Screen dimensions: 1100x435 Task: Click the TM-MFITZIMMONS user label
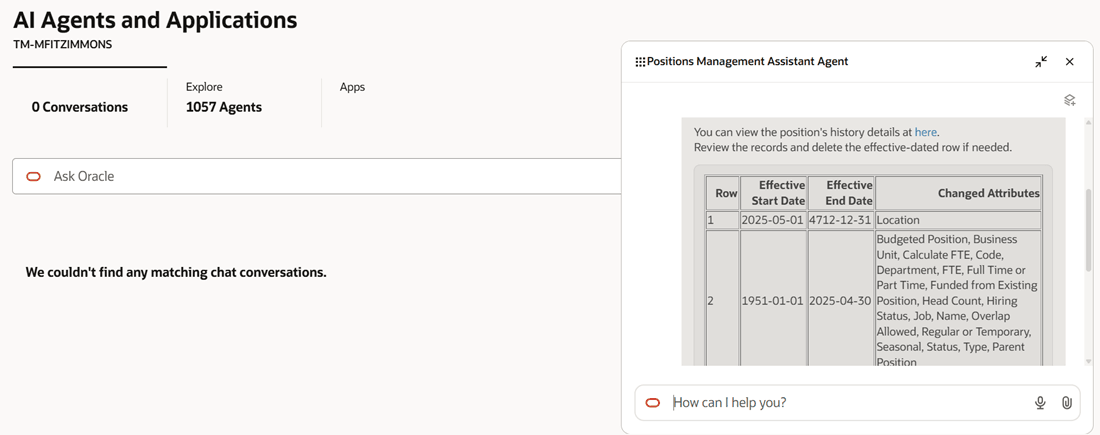click(x=62, y=44)
